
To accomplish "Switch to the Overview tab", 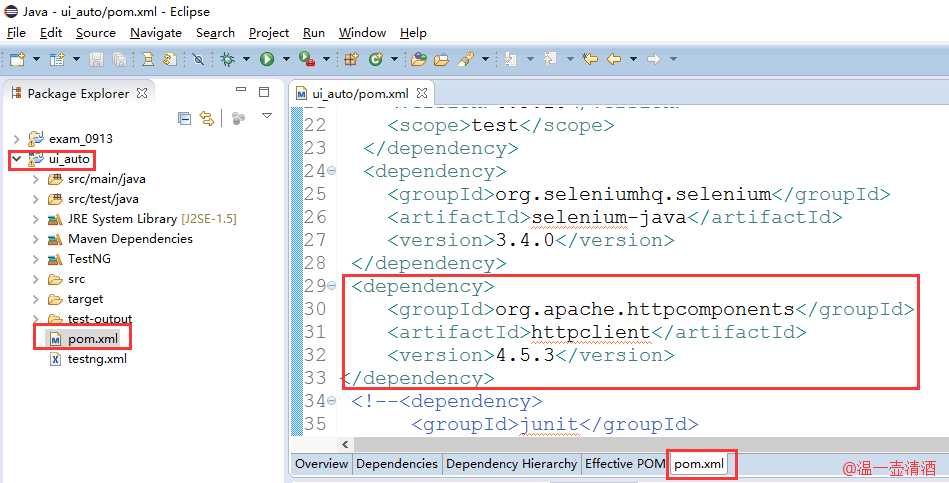I will pyautogui.click(x=321, y=464).
